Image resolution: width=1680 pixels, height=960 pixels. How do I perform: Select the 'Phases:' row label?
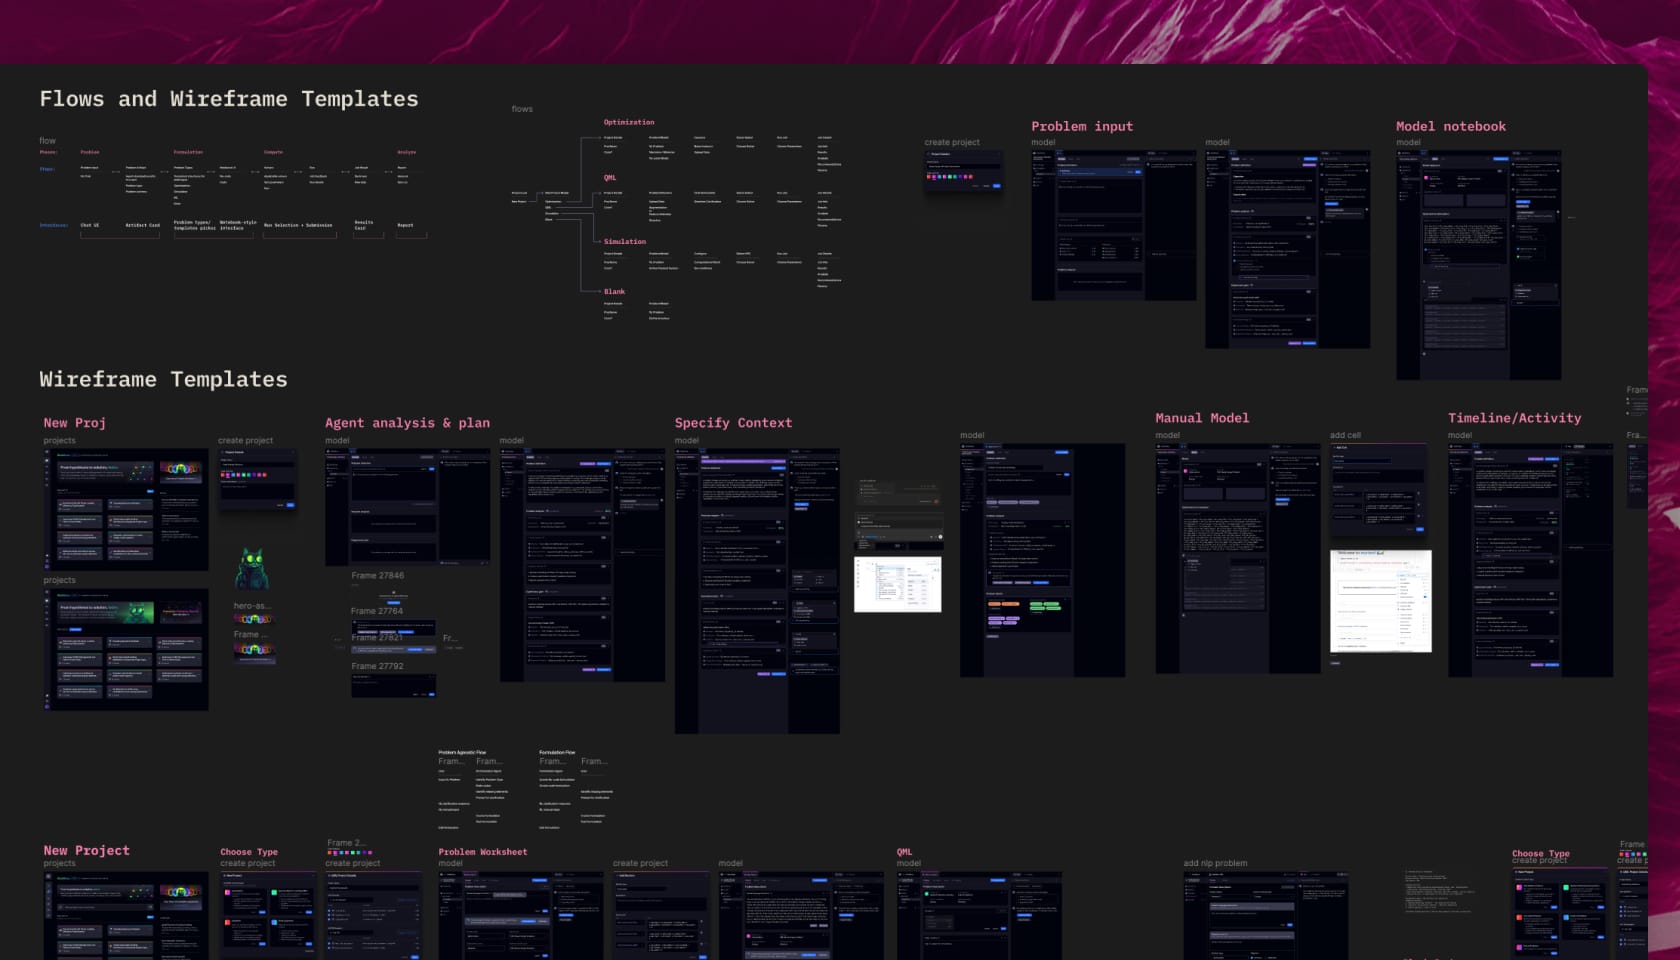[x=48, y=152]
